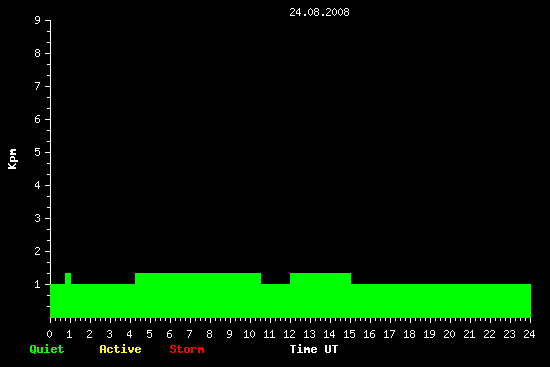Click the hour 21 label on time axis
550x367 pixels.
(x=469, y=334)
